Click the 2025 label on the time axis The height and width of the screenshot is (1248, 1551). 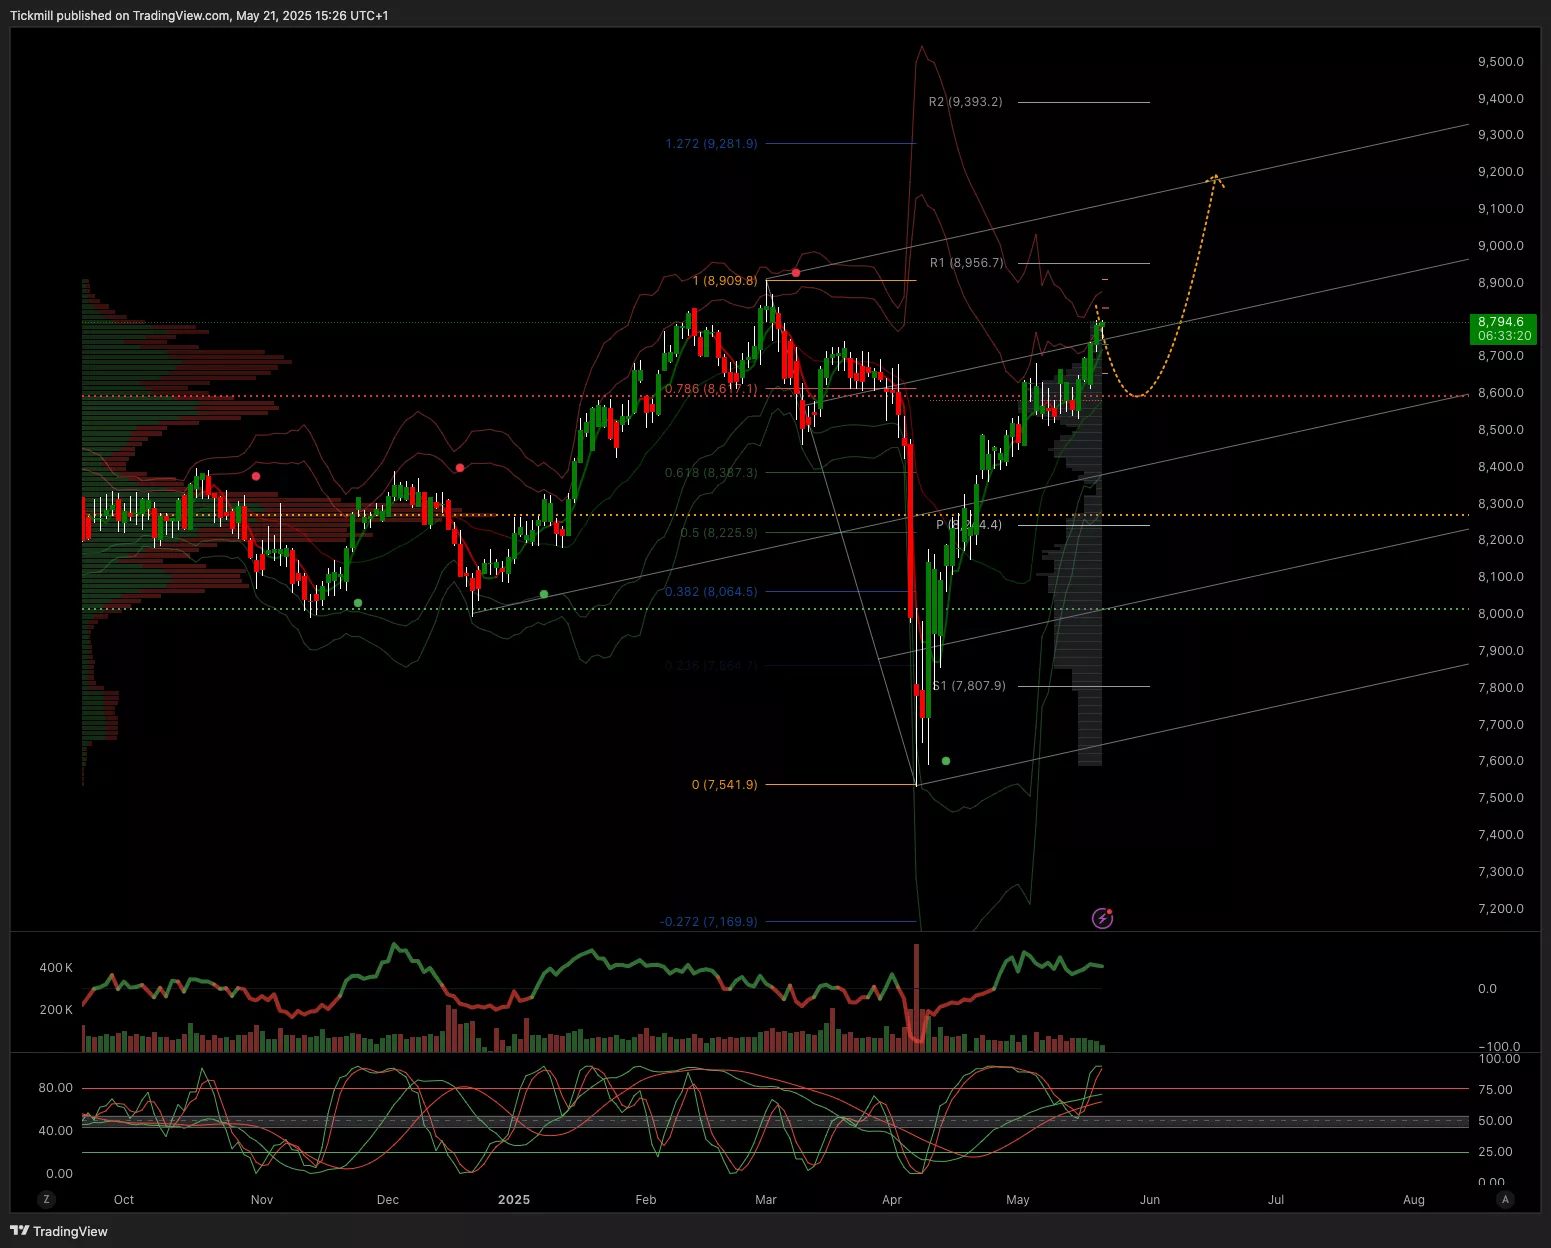pos(514,1199)
